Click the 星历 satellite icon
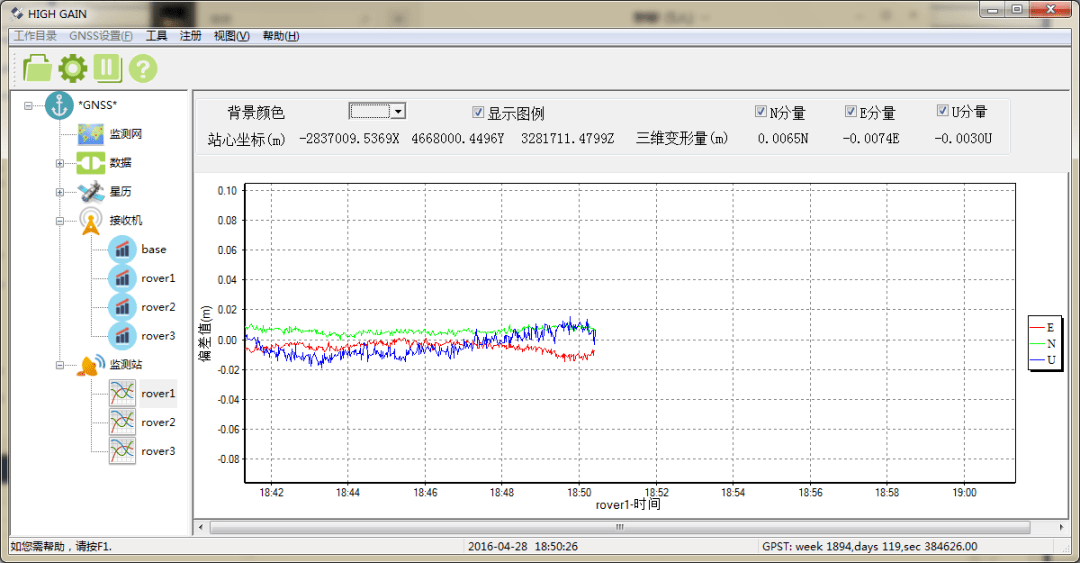Image resolution: width=1080 pixels, height=563 pixels. tap(91, 191)
